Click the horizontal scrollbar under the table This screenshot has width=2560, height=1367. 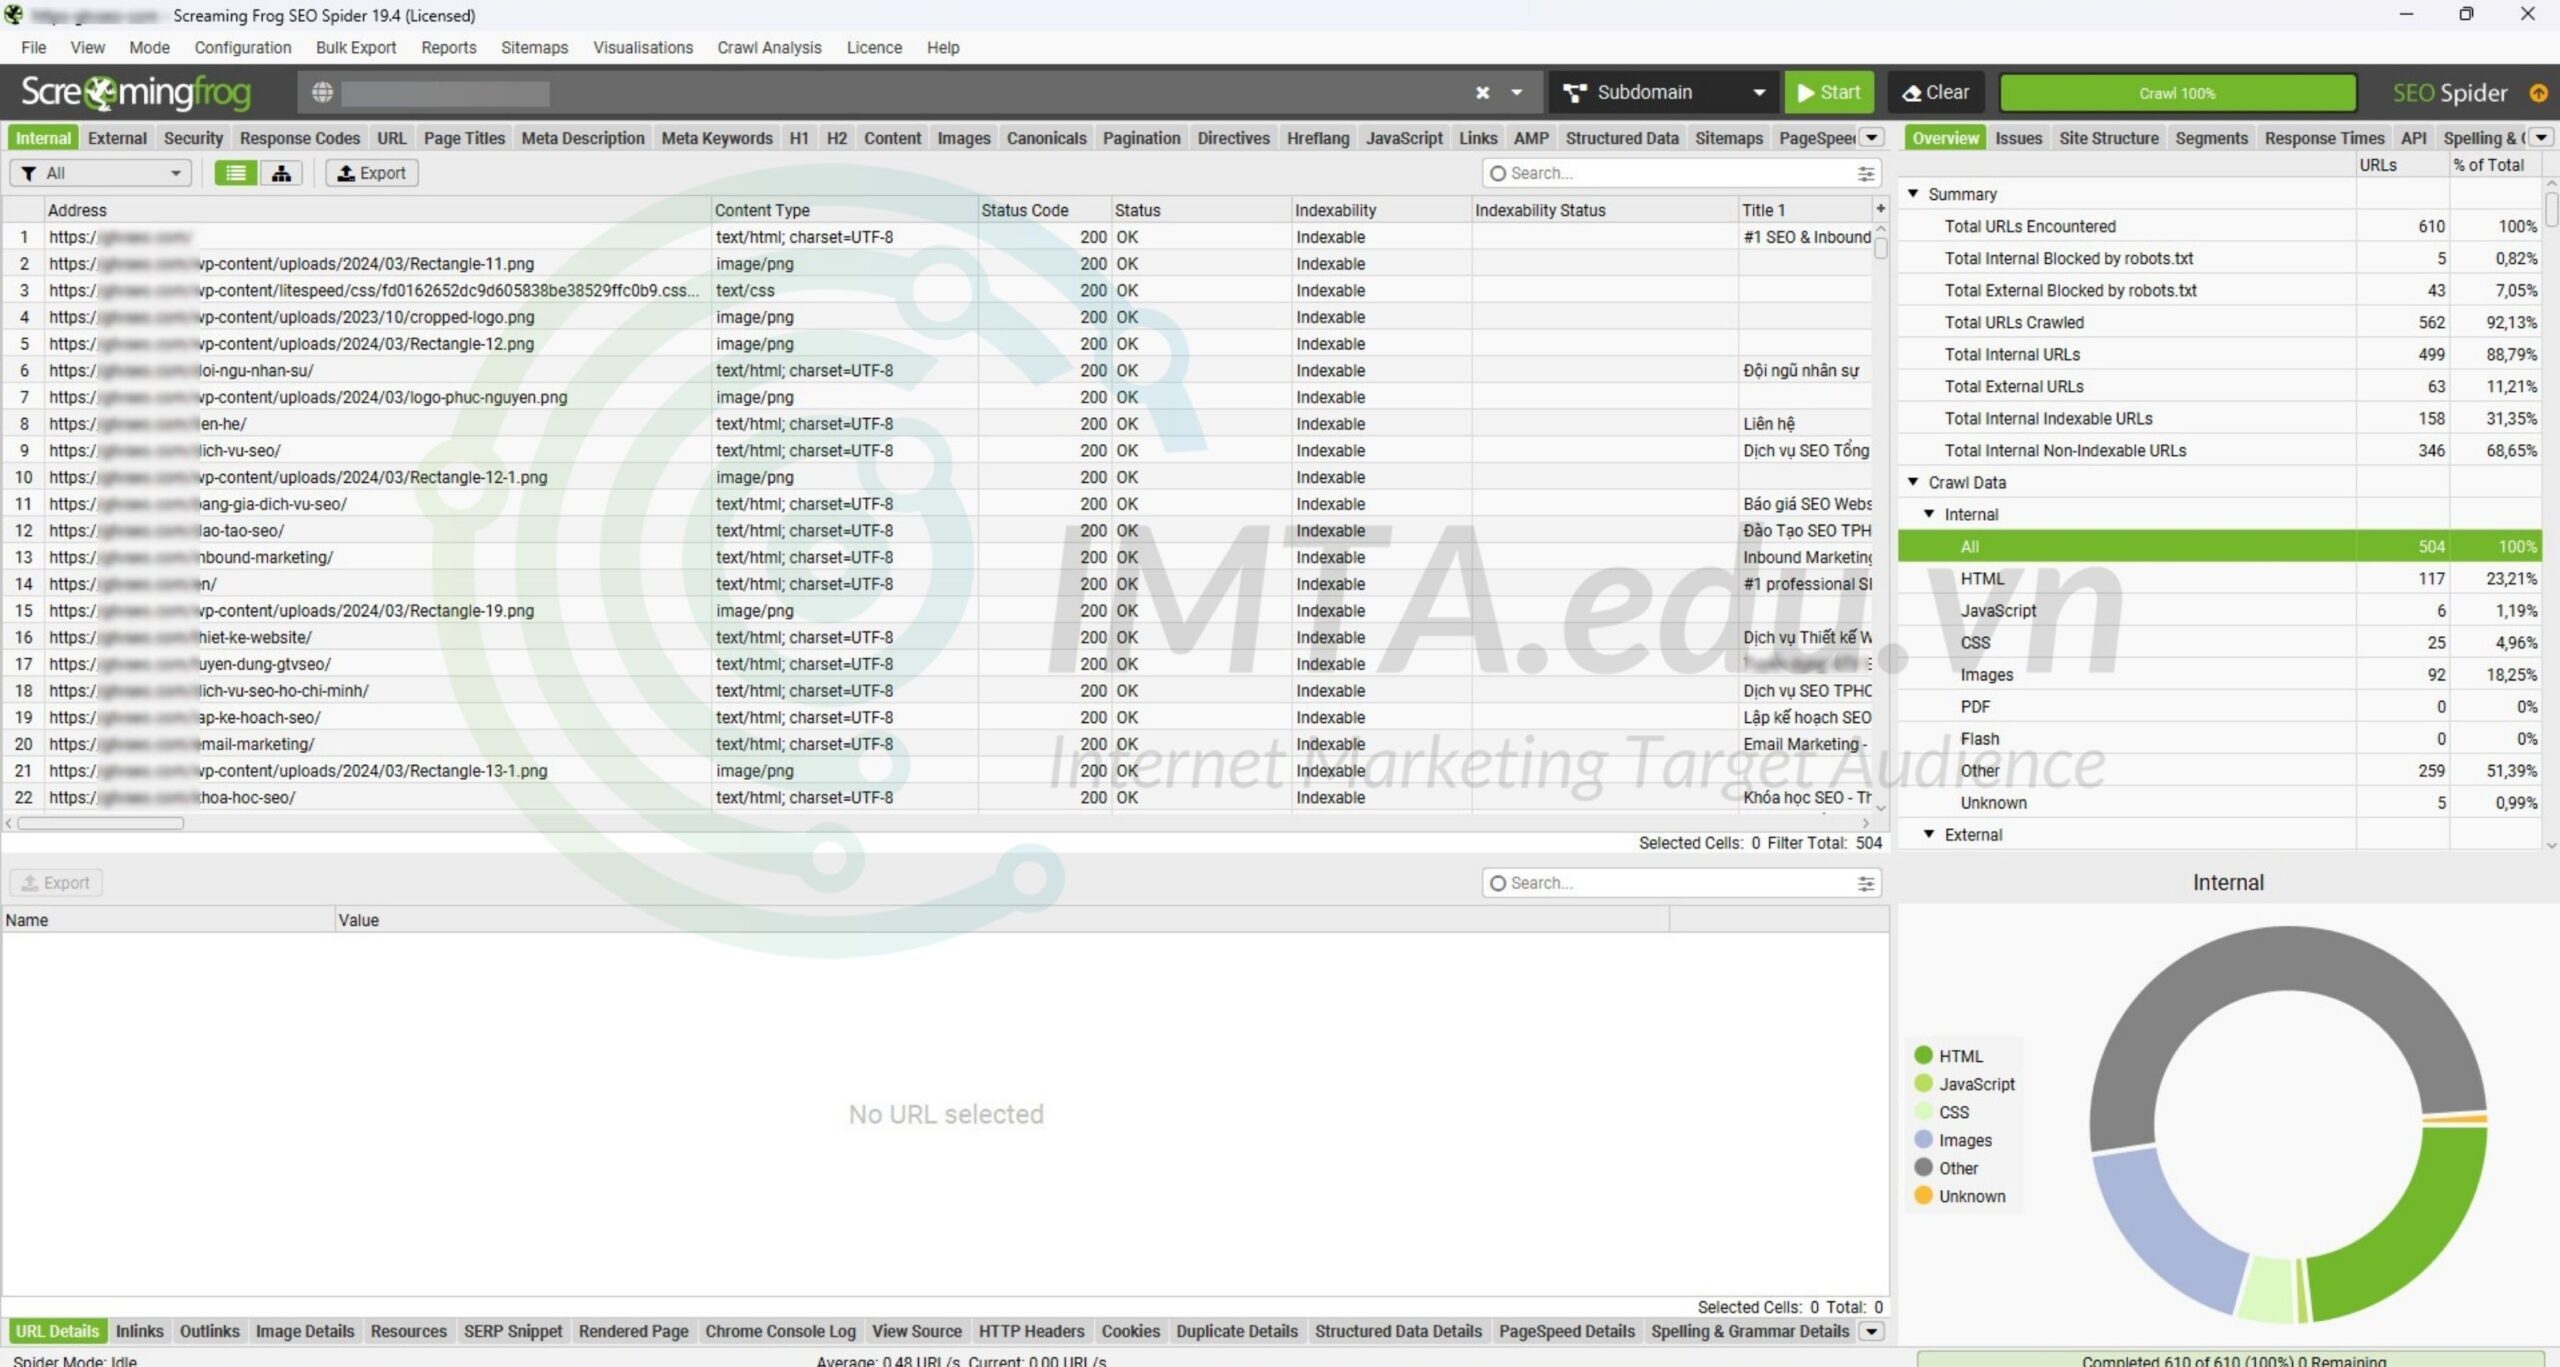(100, 823)
